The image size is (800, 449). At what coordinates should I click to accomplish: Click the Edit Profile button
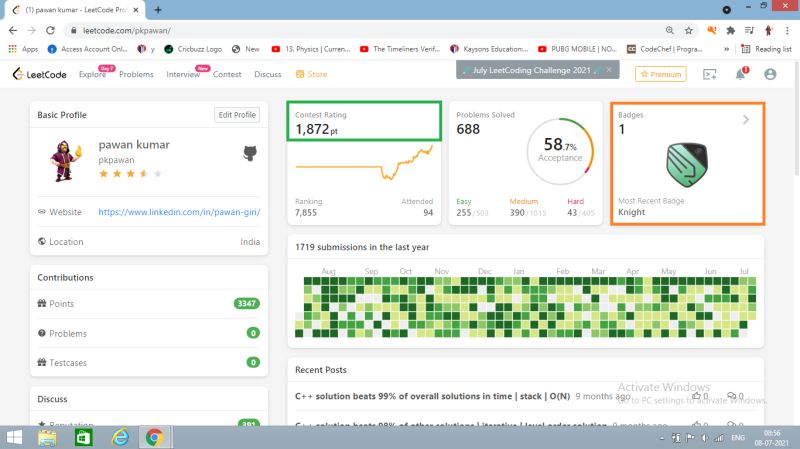(237, 115)
